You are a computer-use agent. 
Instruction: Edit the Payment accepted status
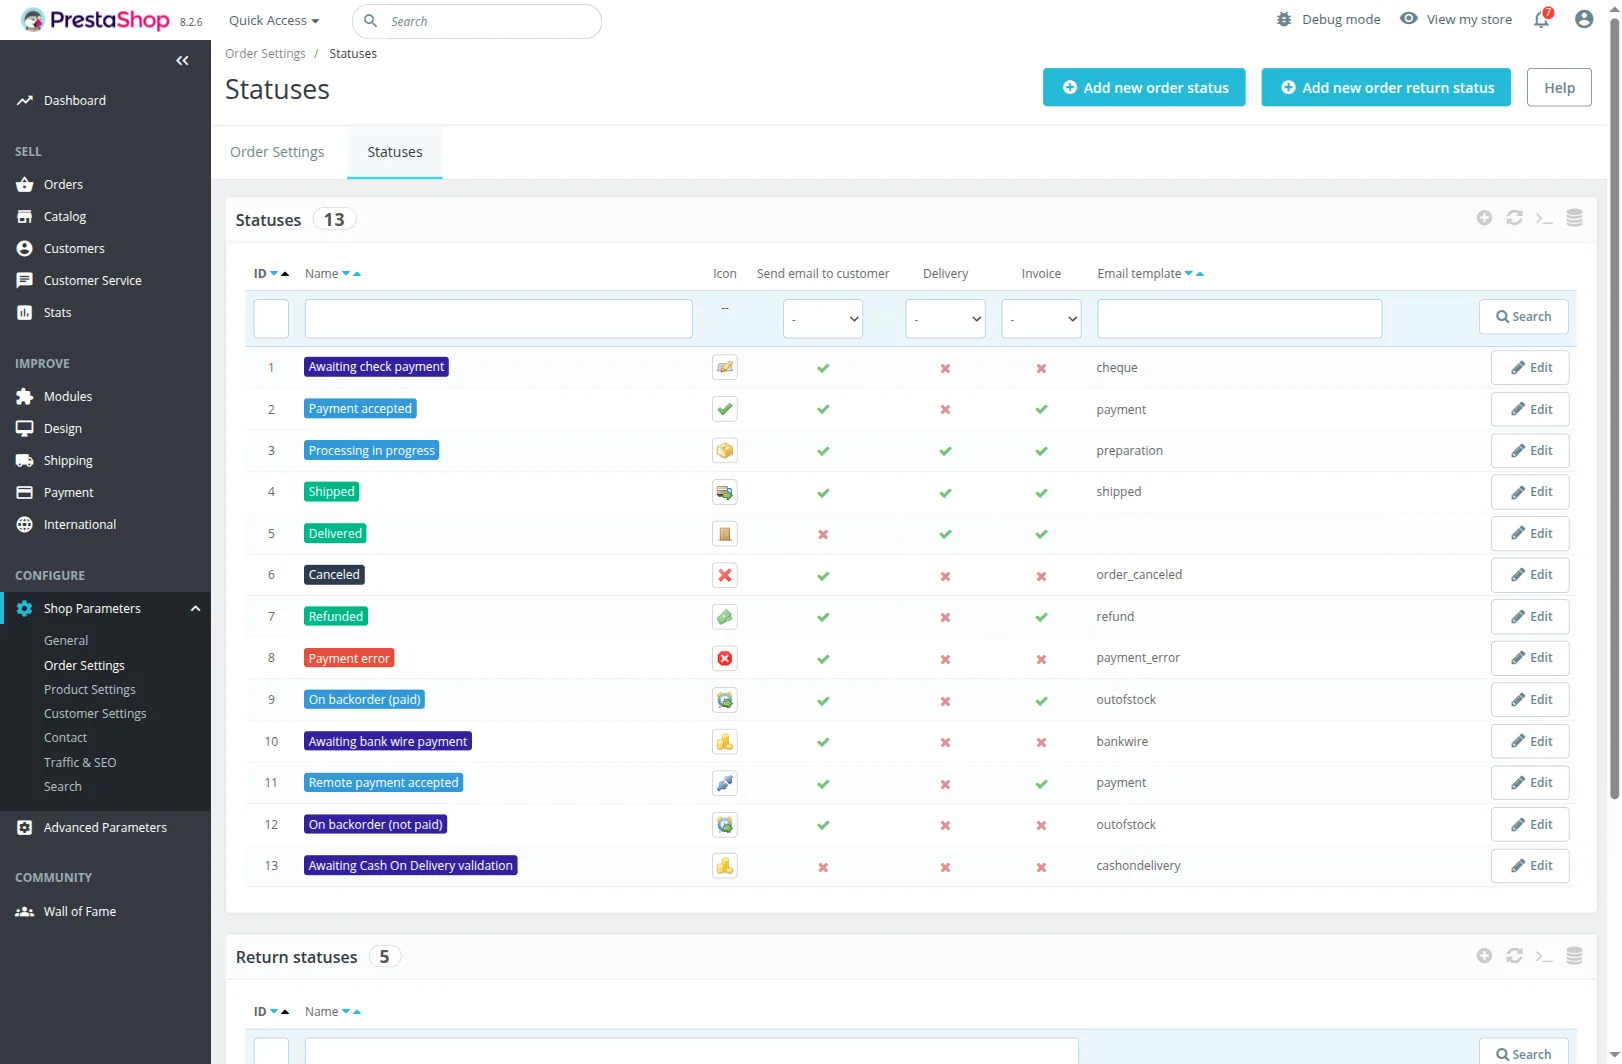pyautogui.click(x=1530, y=409)
